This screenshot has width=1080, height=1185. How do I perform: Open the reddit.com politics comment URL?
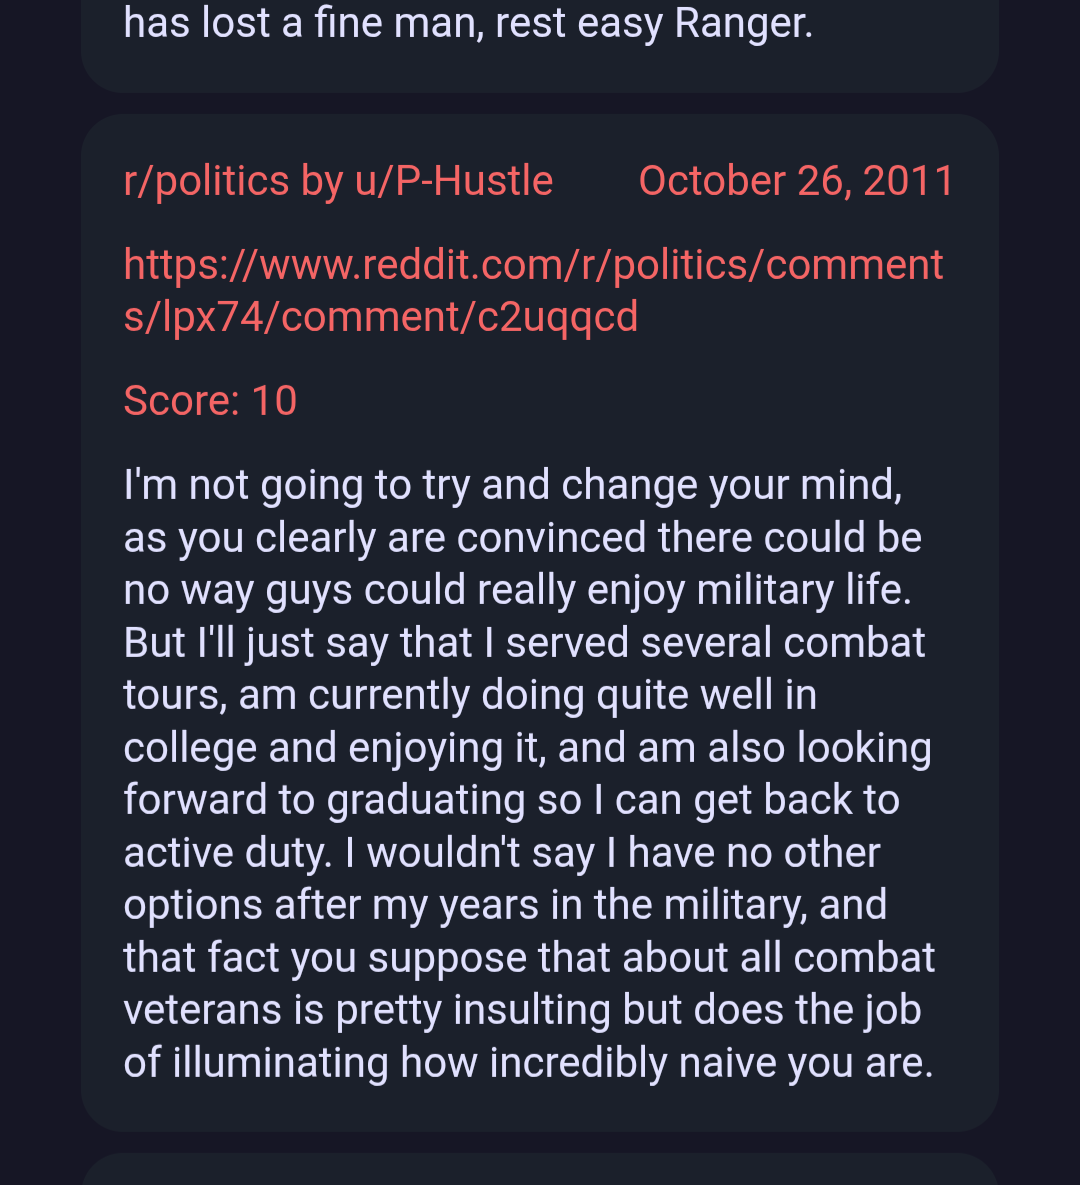click(533, 291)
